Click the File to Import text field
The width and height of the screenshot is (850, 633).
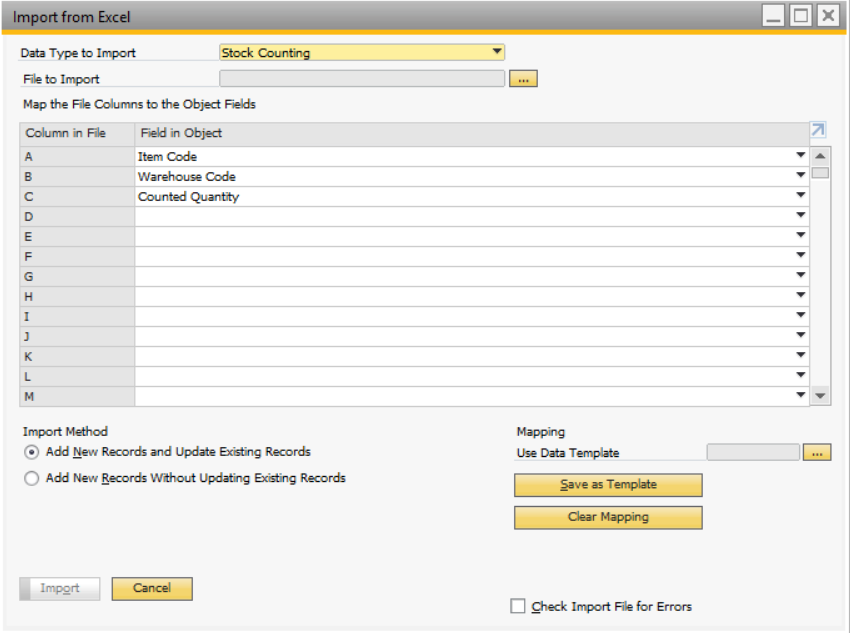pos(362,79)
